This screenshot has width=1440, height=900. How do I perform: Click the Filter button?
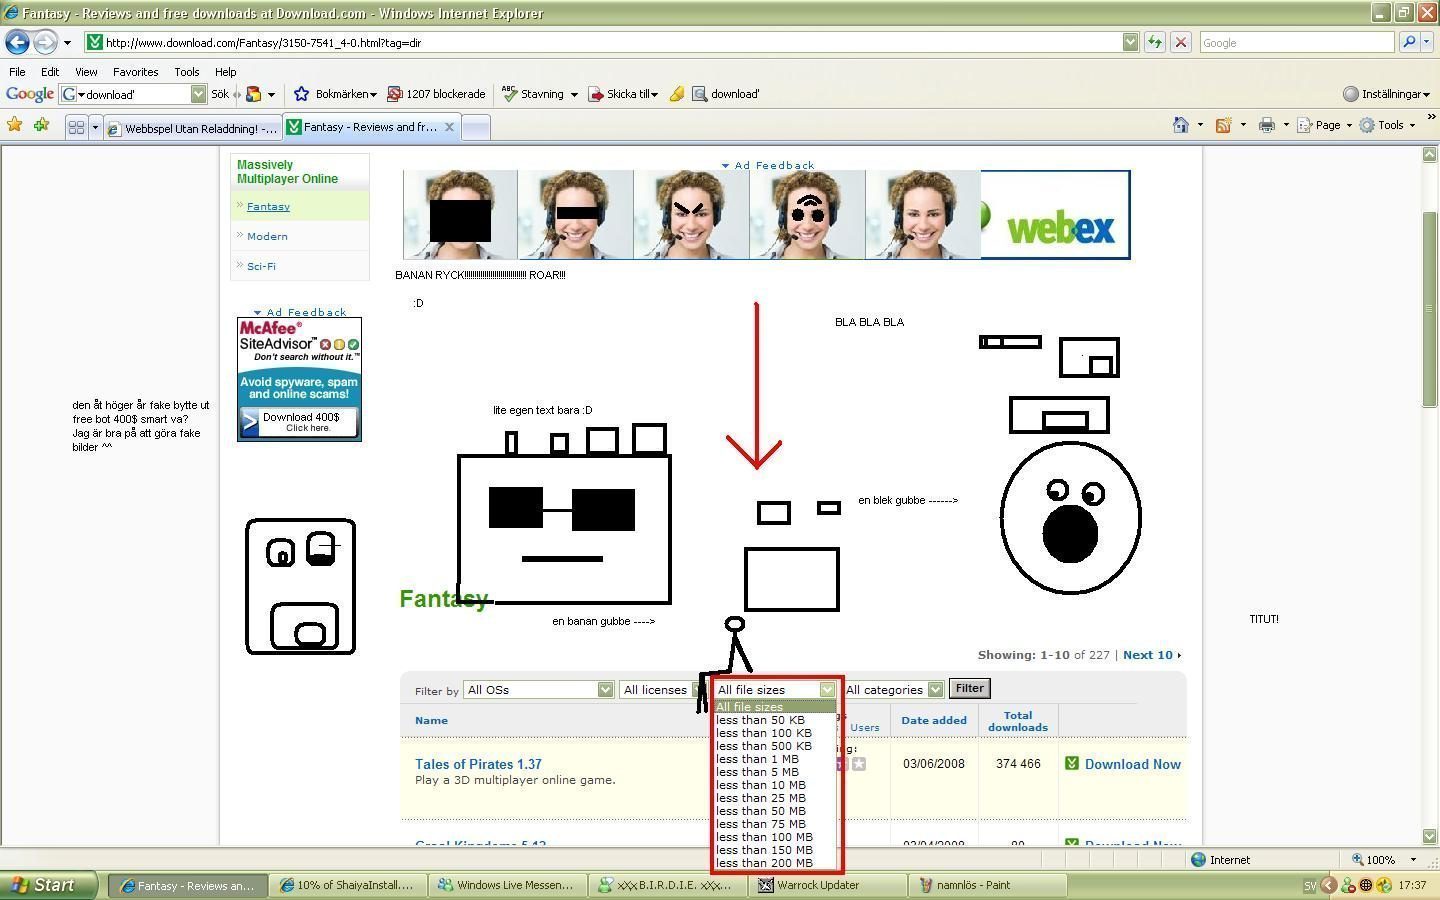click(x=969, y=688)
